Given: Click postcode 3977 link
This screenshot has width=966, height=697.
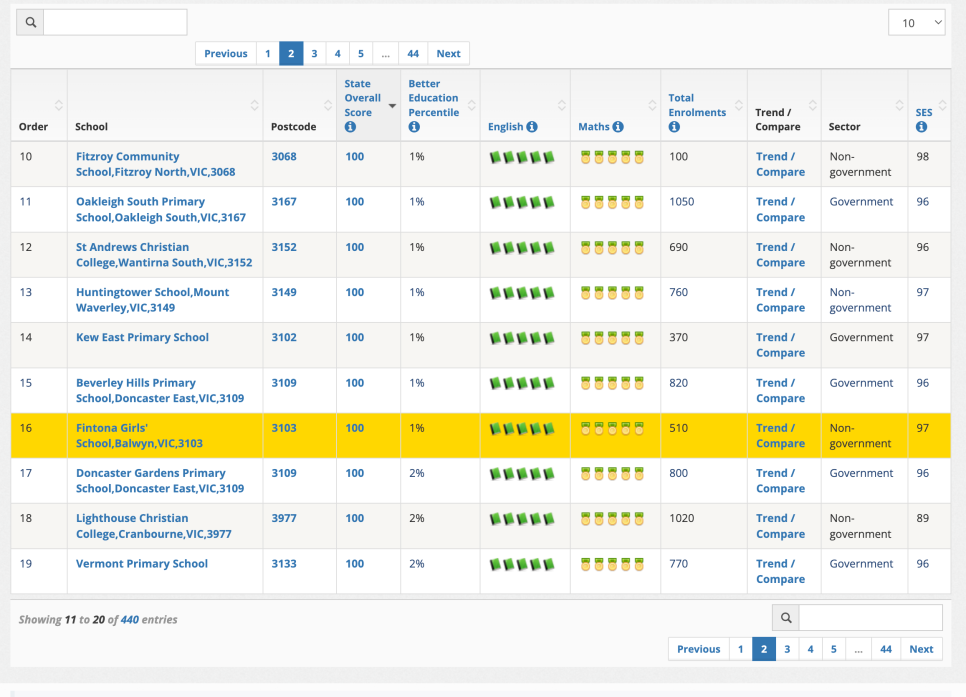Looking at the screenshot, I should [x=284, y=518].
